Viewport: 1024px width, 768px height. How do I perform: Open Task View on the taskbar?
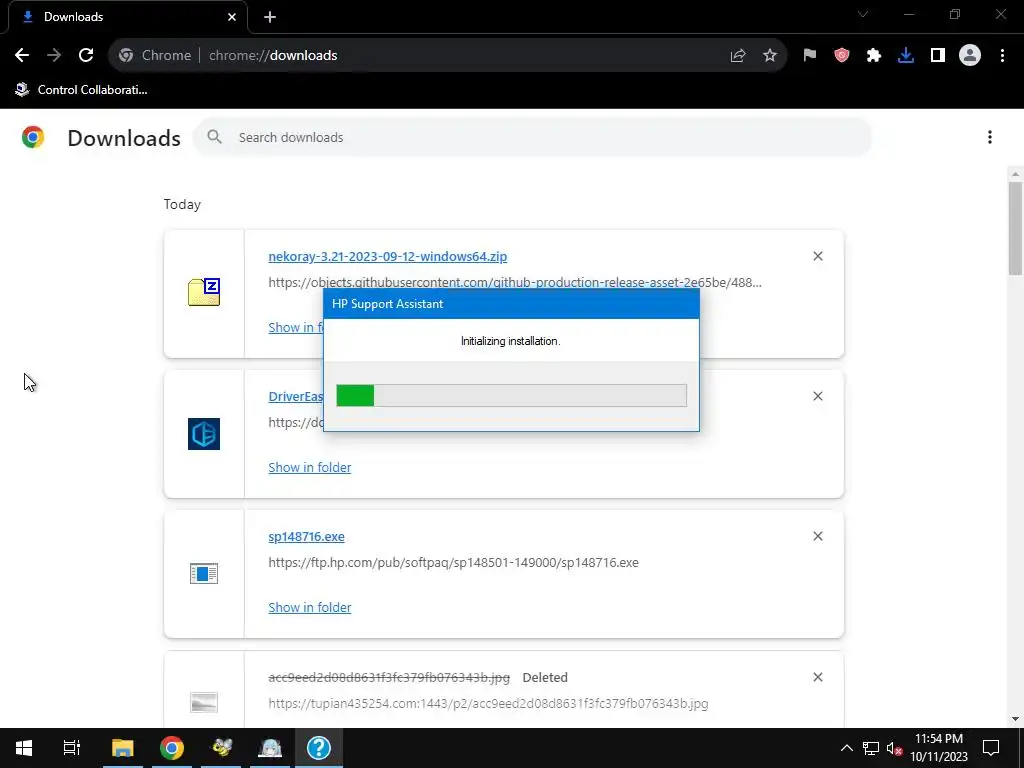pyautogui.click(x=71, y=748)
